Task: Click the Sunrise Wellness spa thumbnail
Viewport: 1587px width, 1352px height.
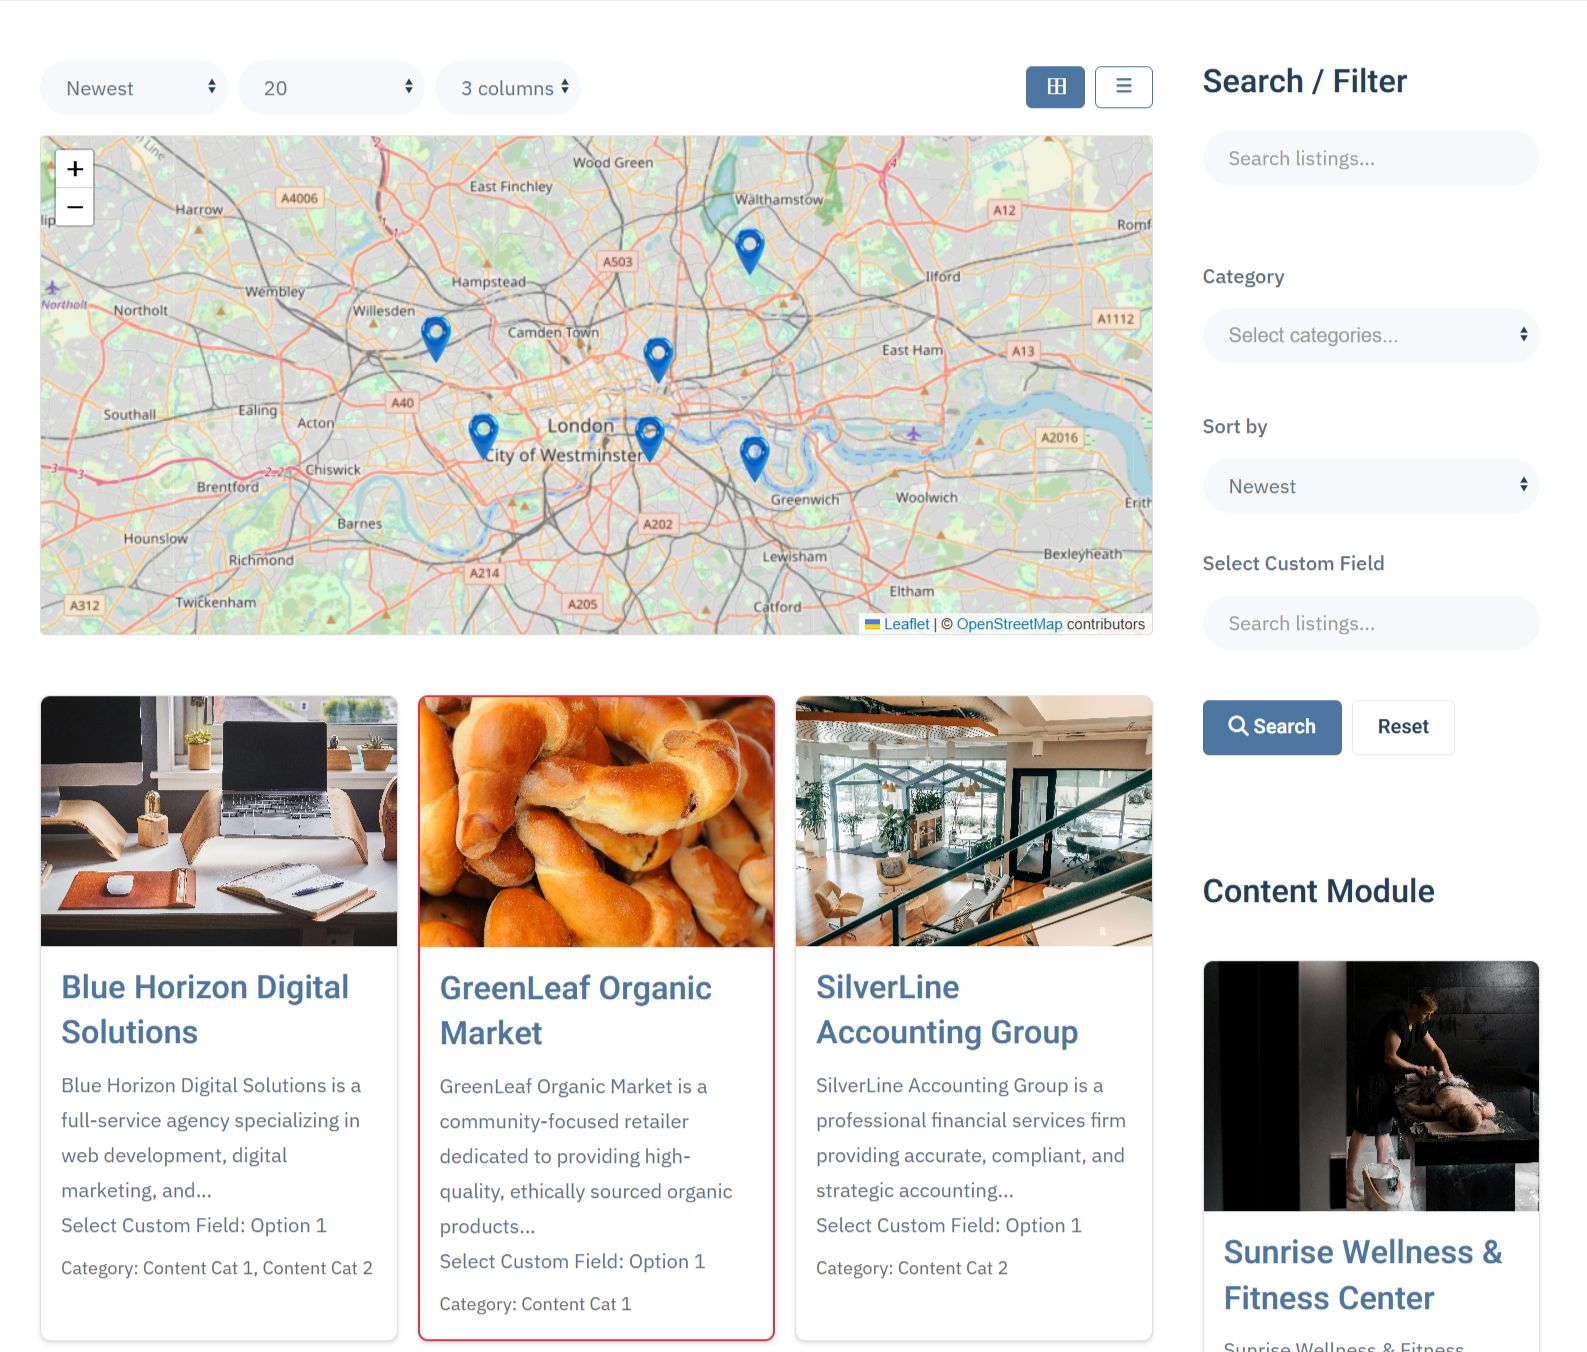Action: pyautogui.click(x=1371, y=1086)
